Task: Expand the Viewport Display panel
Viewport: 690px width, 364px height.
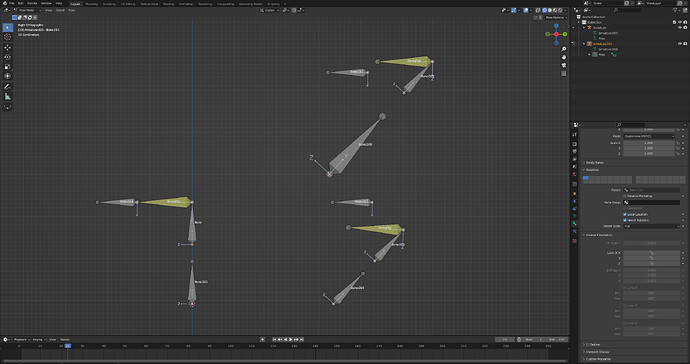Action: coord(597,352)
